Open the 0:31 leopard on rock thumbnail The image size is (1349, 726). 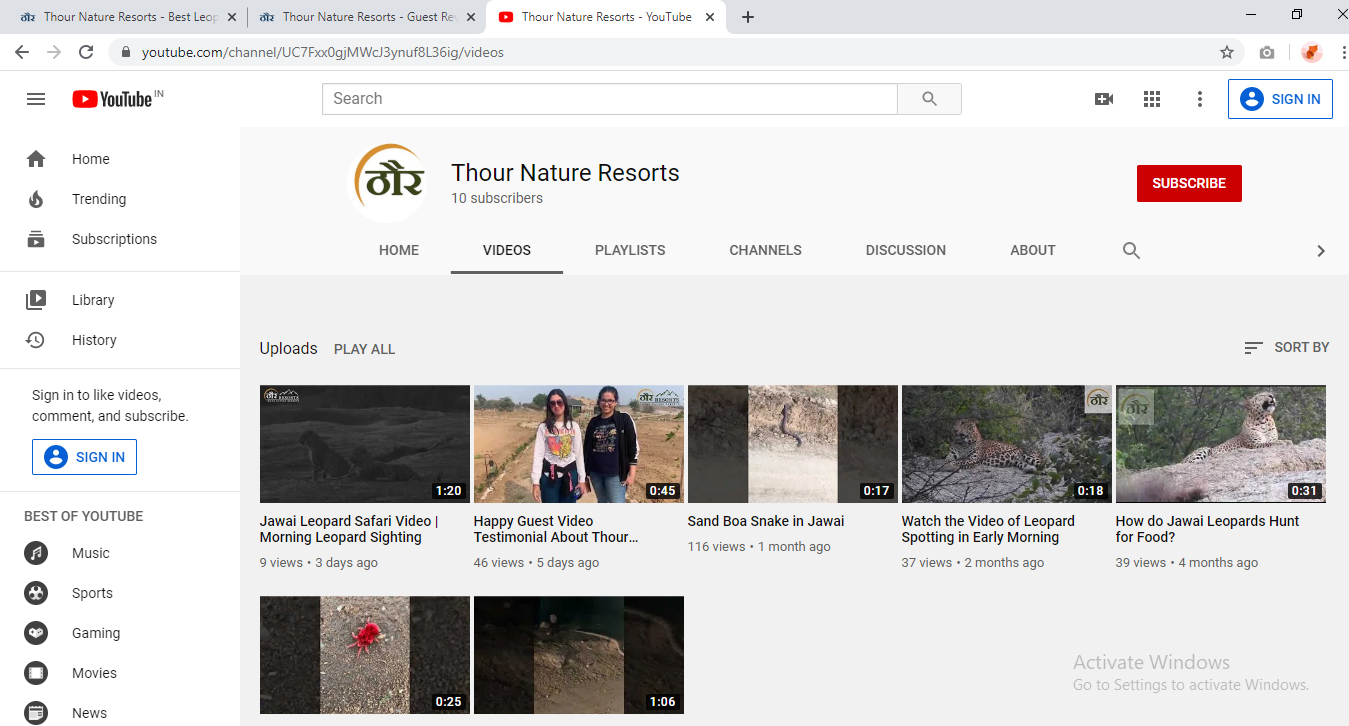click(x=1221, y=444)
